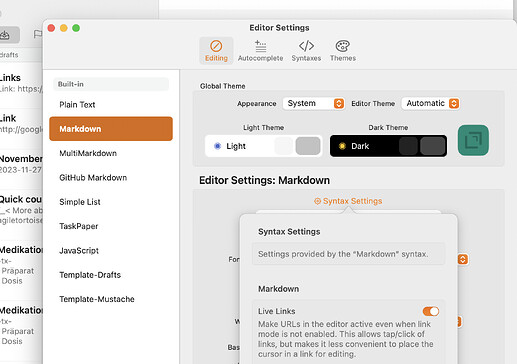Select MultiMarkdown syntax

point(111,153)
